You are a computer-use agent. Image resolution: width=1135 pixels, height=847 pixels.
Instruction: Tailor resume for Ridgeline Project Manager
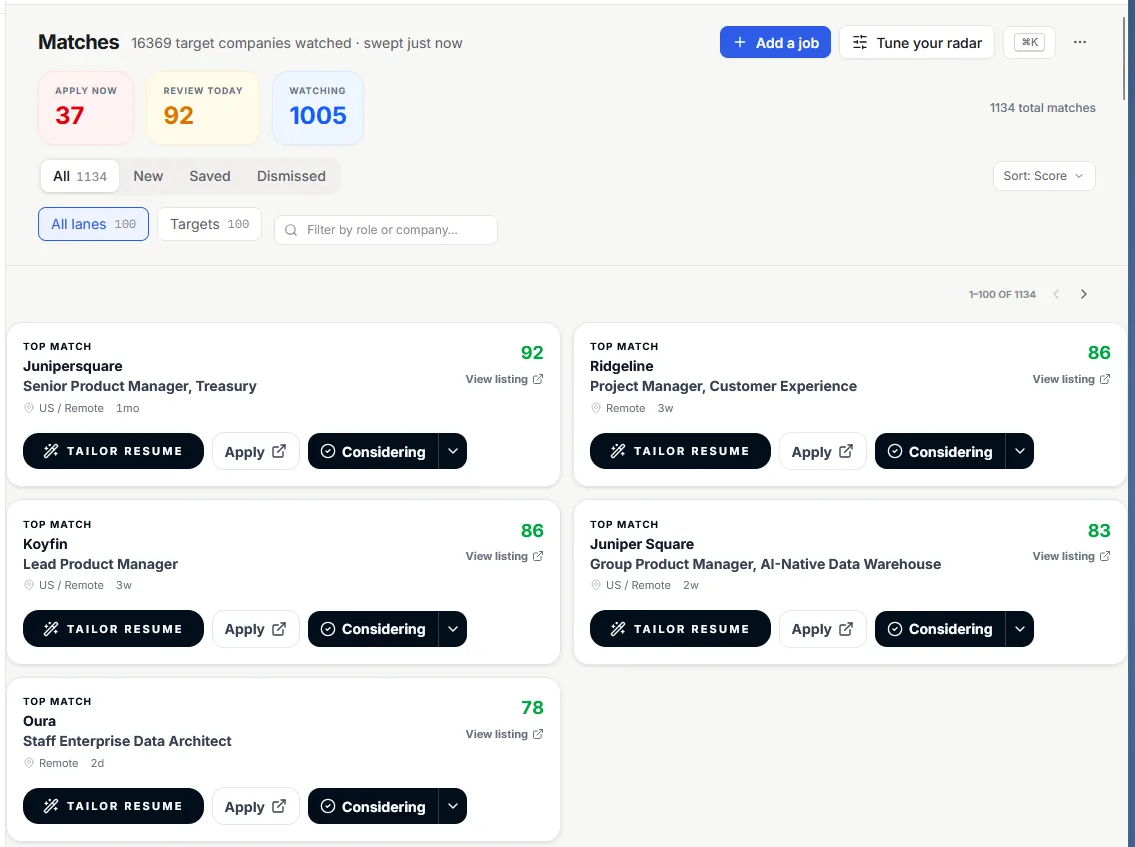click(x=680, y=451)
